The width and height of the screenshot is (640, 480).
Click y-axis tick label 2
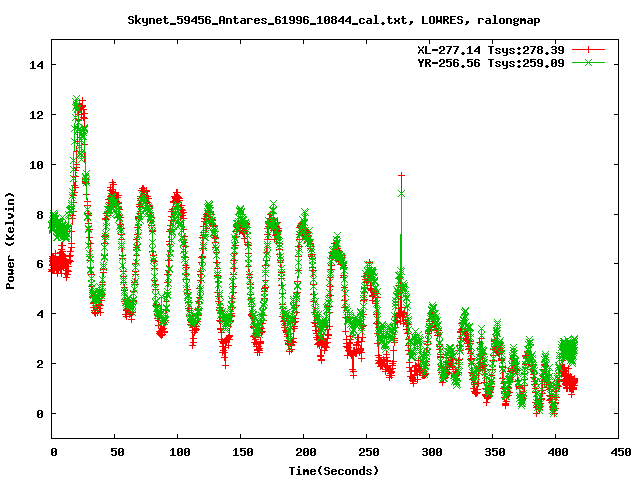tap(40, 364)
